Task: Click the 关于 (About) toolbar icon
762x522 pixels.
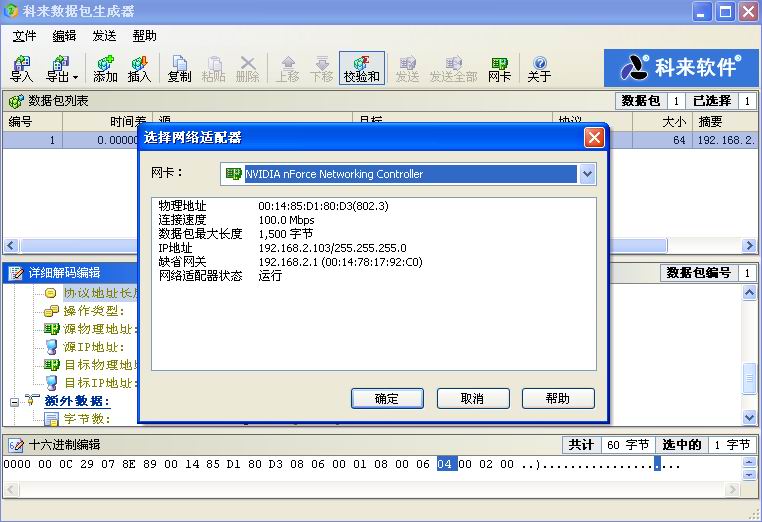Action: [539, 69]
